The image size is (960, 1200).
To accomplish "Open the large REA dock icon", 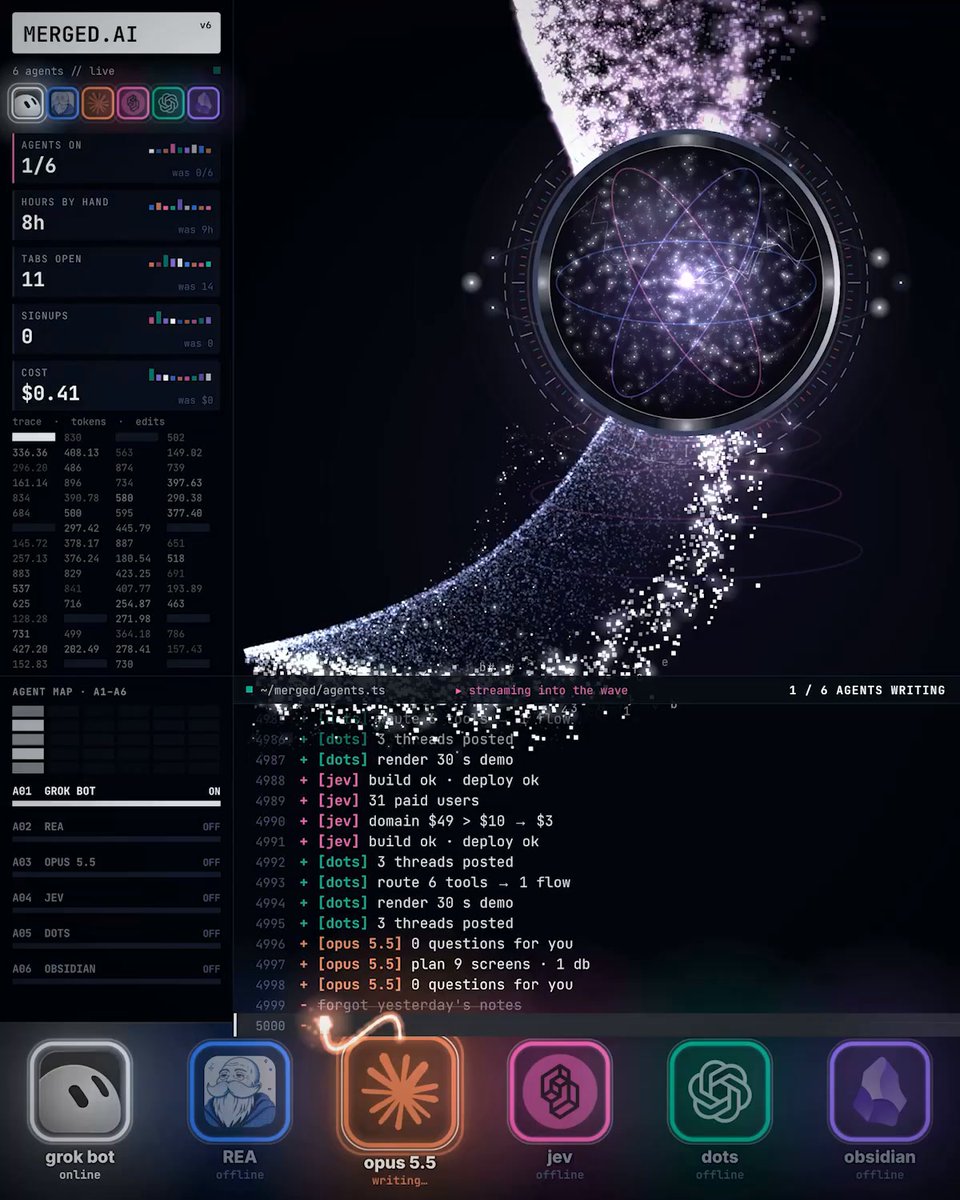I will tap(240, 1091).
